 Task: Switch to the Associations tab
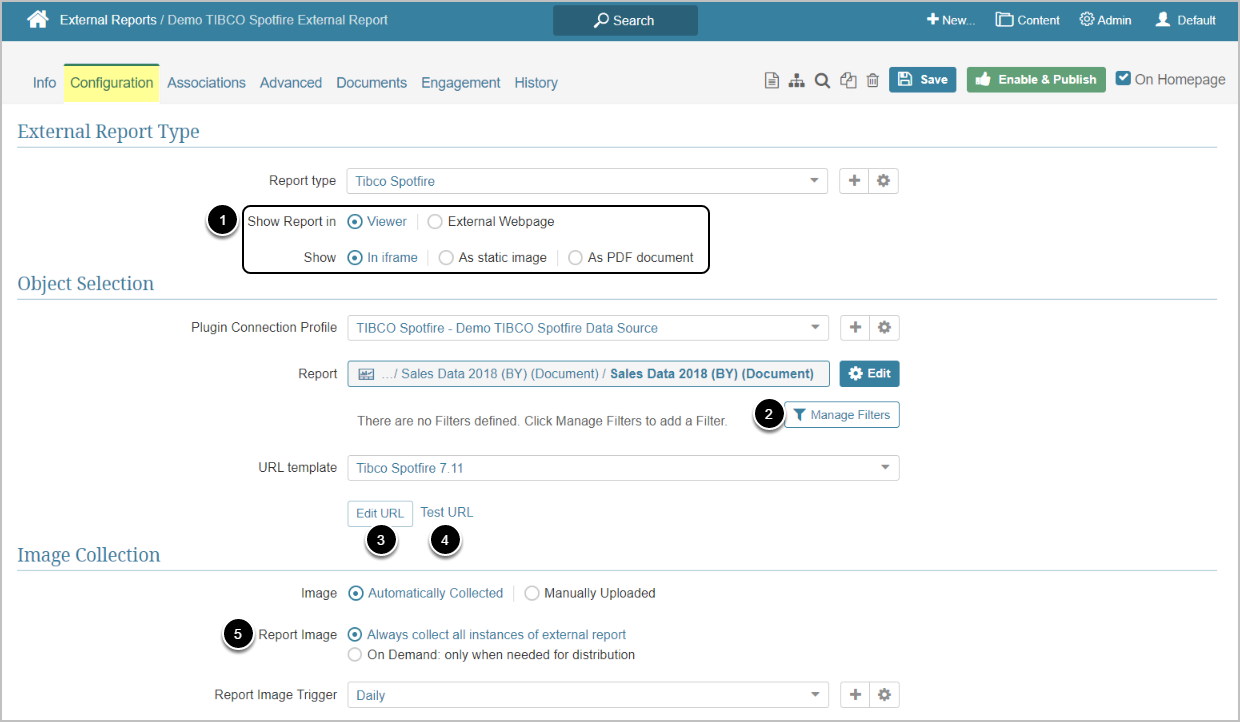(206, 83)
